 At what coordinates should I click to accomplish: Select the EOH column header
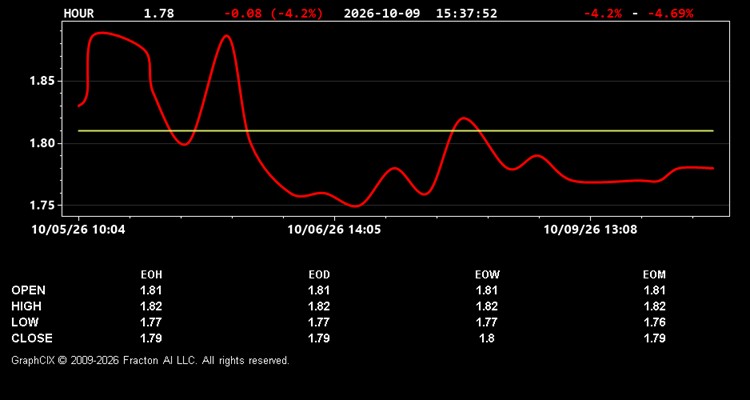151,275
